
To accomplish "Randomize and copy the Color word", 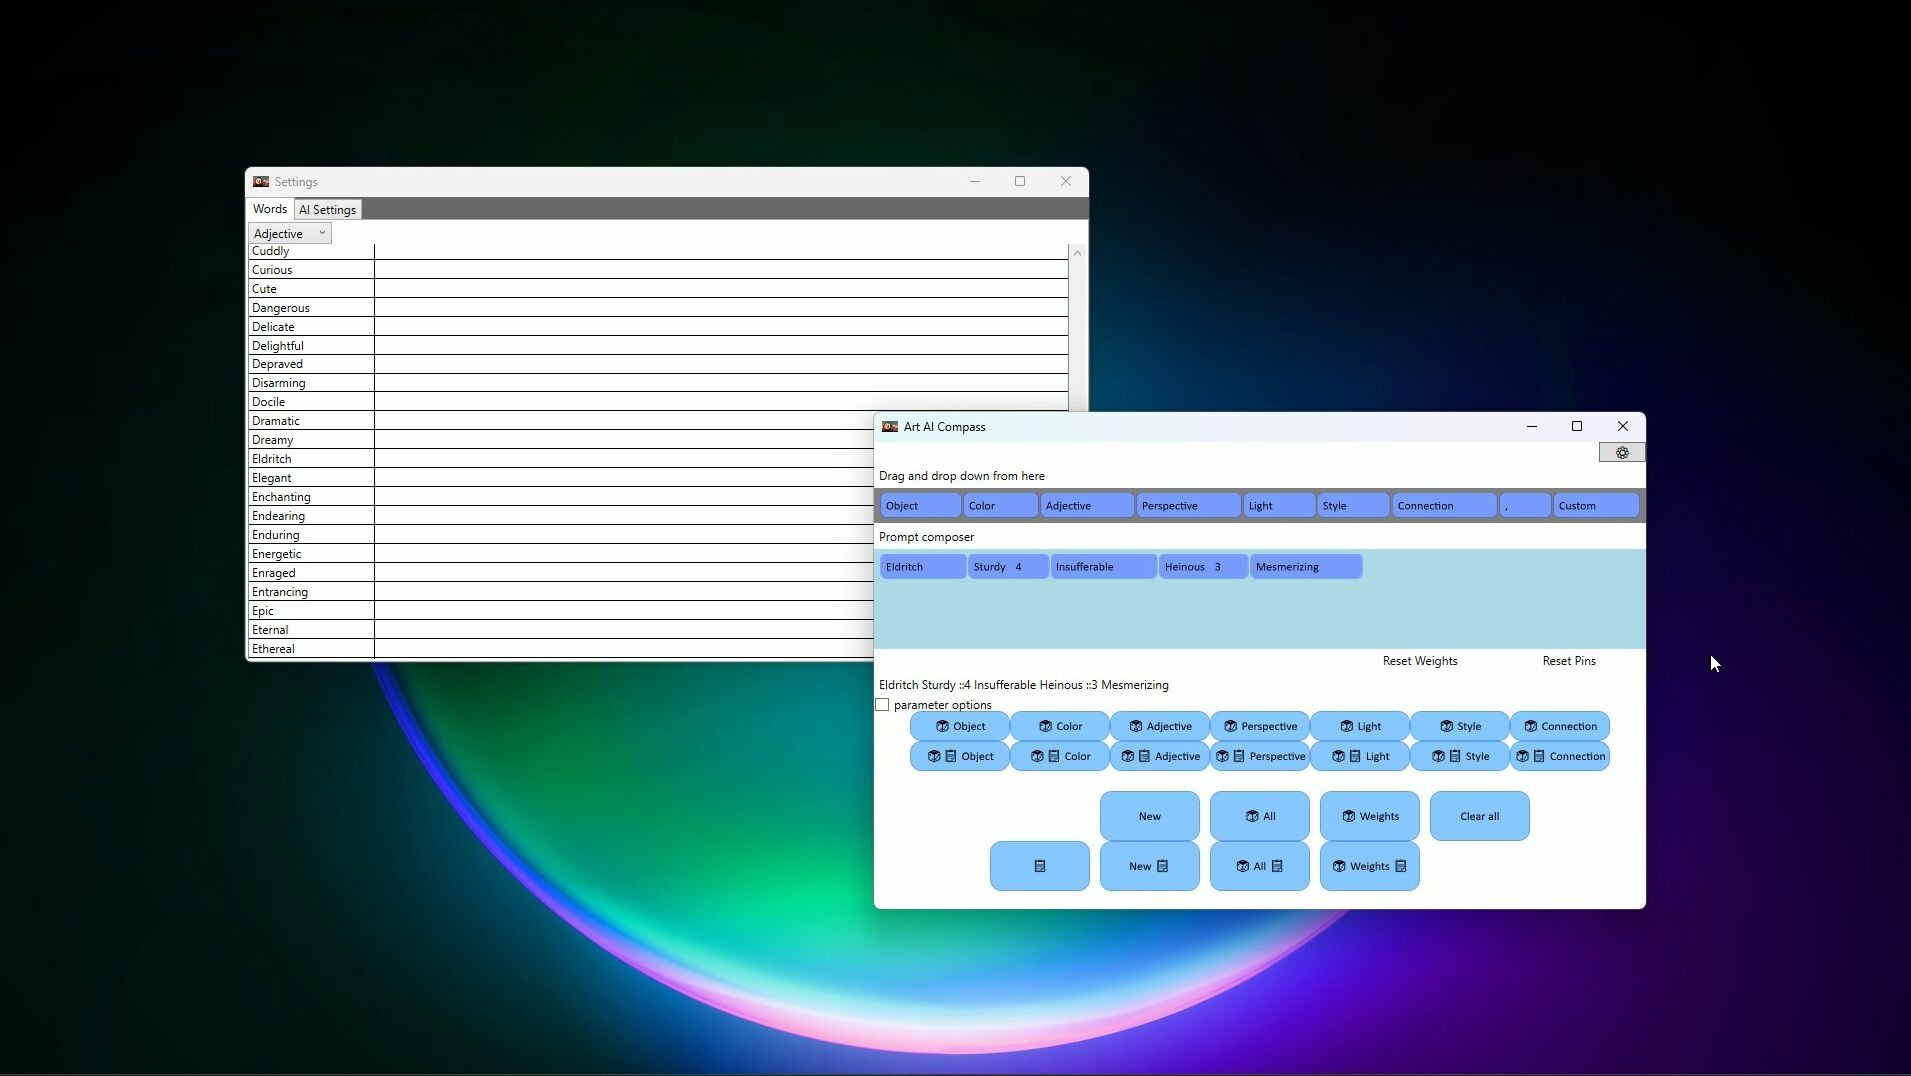I will (x=1059, y=756).
